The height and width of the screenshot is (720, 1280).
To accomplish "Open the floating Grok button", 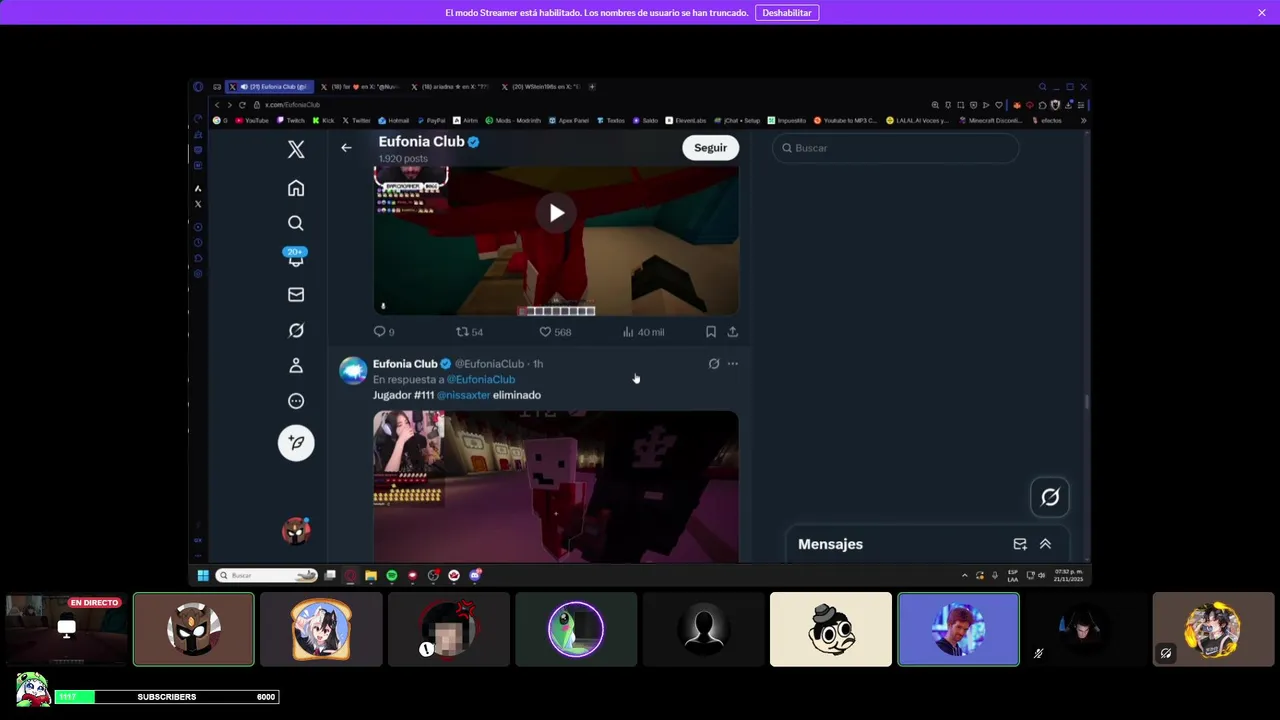I will click(x=1050, y=497).
